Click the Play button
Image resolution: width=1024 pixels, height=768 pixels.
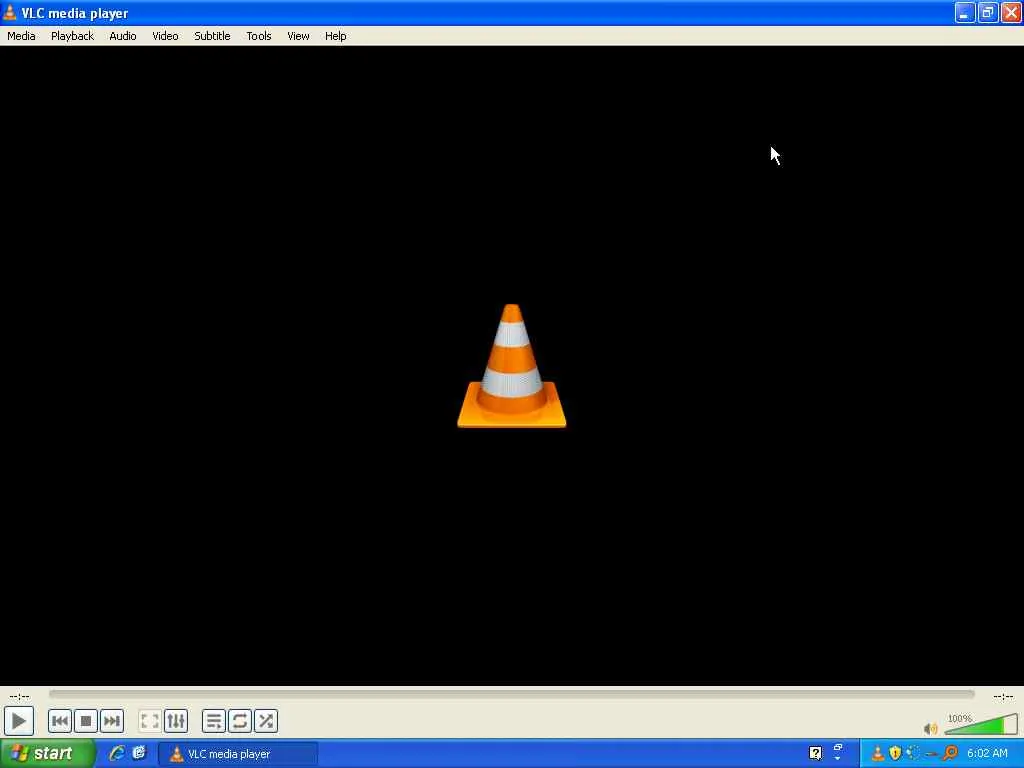coord(18,721)
